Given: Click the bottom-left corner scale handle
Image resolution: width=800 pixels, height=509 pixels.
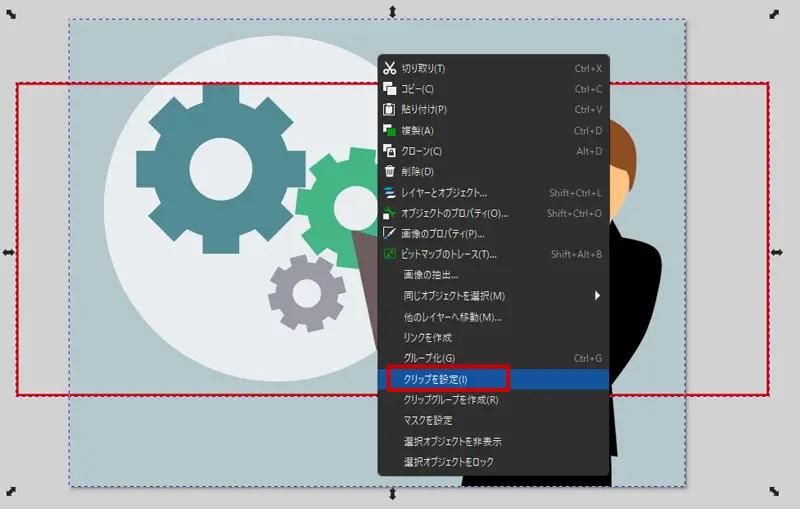Looking at the screenshot, I should [11, 491].
